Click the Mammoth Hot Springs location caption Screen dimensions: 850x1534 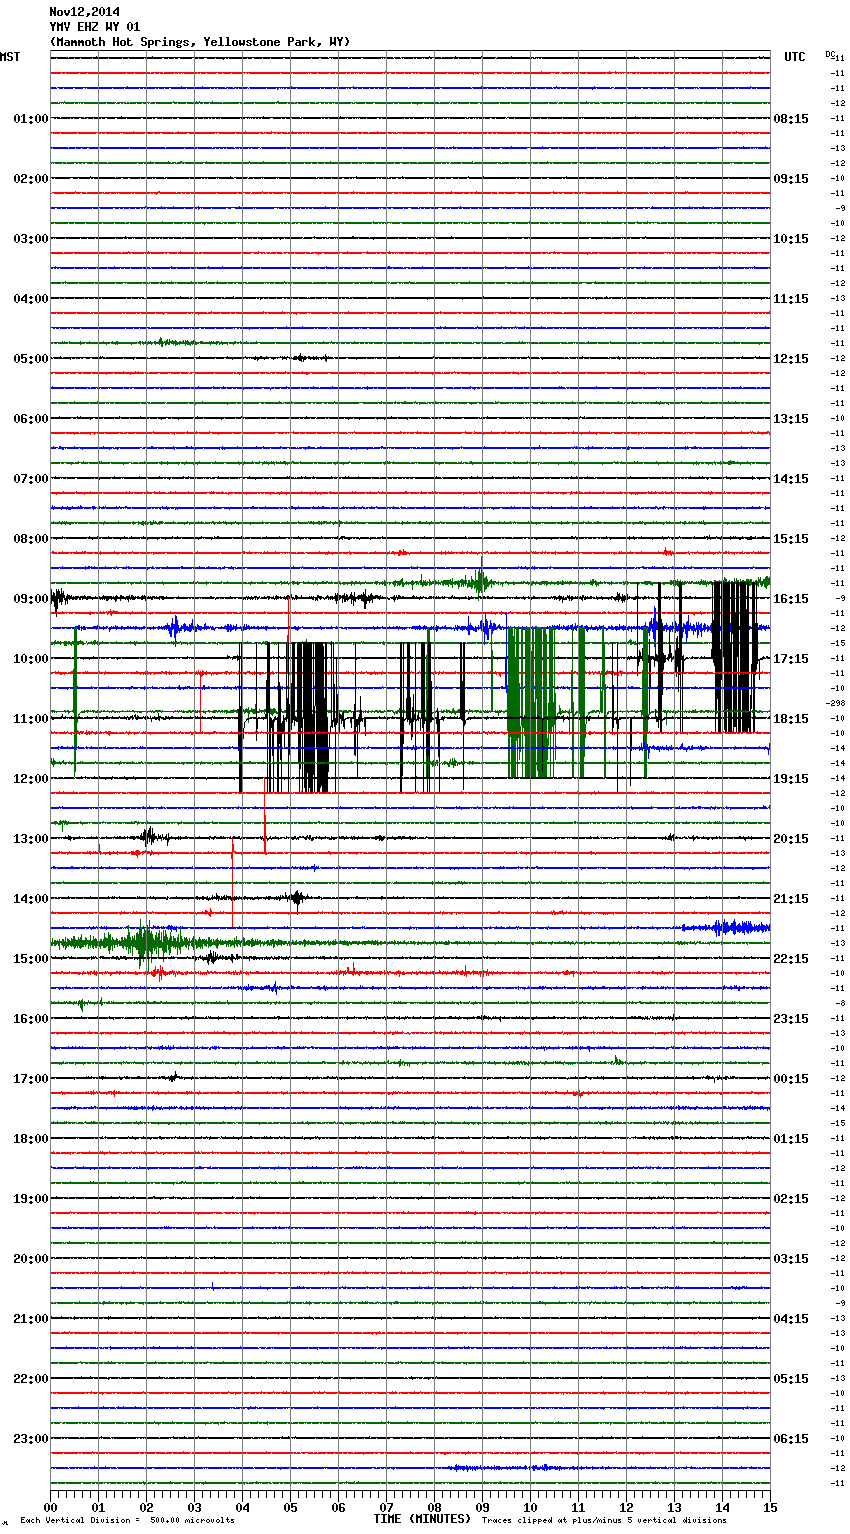tap(200, 42)
